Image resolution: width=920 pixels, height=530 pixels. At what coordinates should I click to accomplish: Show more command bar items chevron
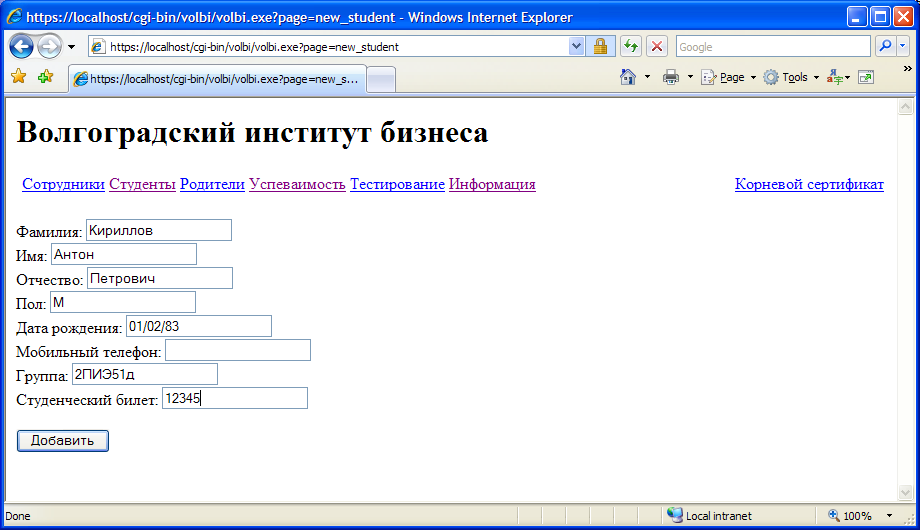tap(908, 69)
